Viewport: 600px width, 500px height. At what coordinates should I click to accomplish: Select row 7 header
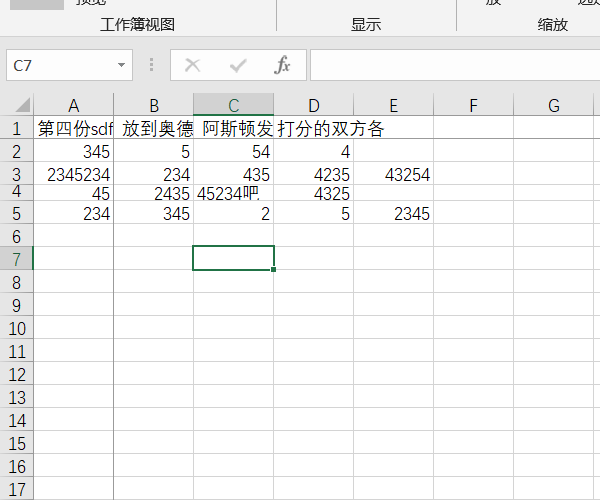coord(16,259)
